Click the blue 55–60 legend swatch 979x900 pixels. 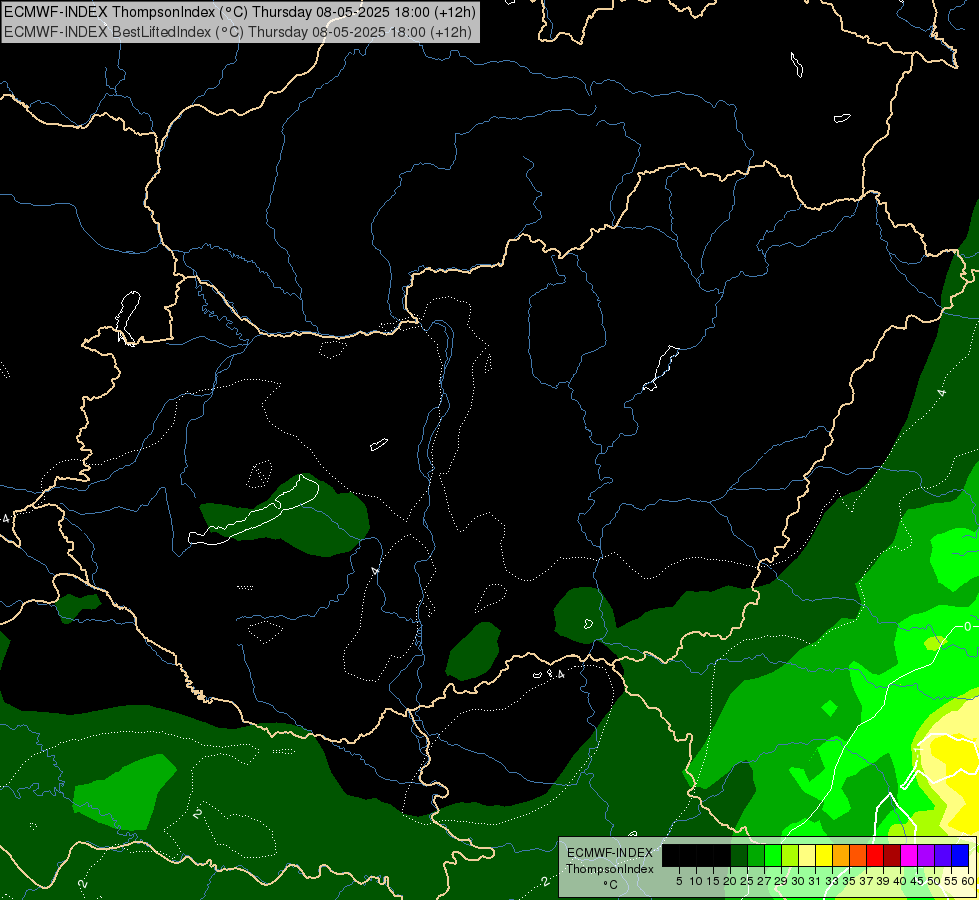(x=960, y=855)
